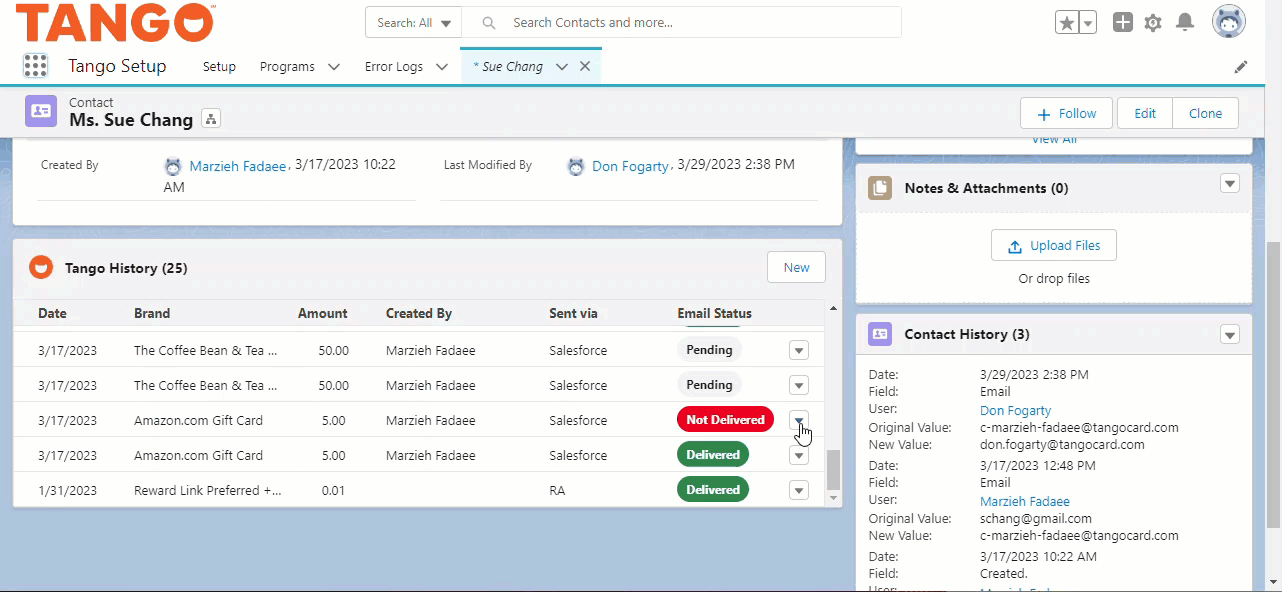The image size is (1282, 592).
Task: Click the Tango History list scrollbar
Action: 833,468
